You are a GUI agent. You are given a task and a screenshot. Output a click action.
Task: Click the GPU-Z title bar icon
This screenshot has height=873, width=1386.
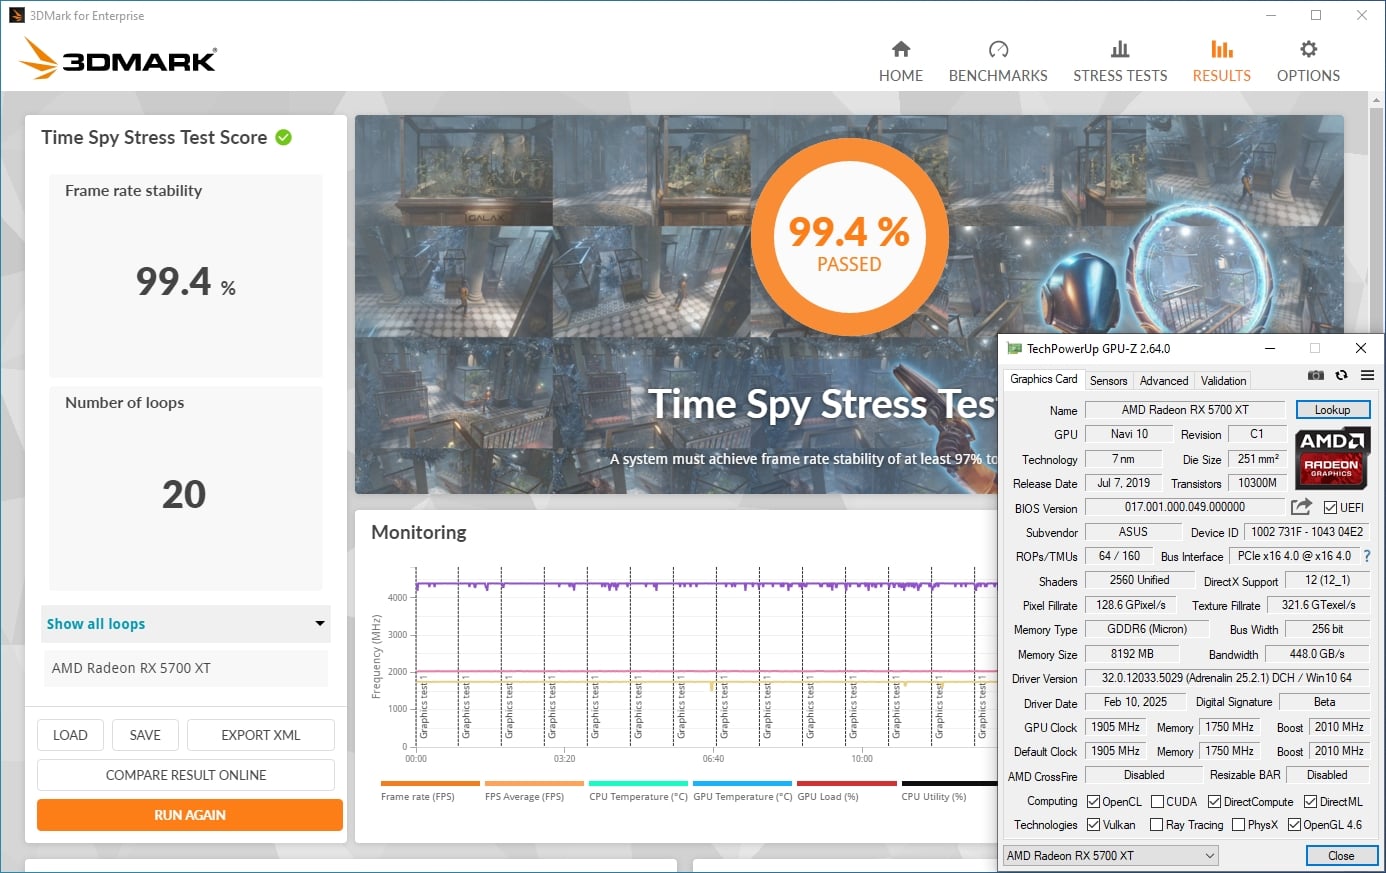pyautogui.click(x=1014, y=348)
